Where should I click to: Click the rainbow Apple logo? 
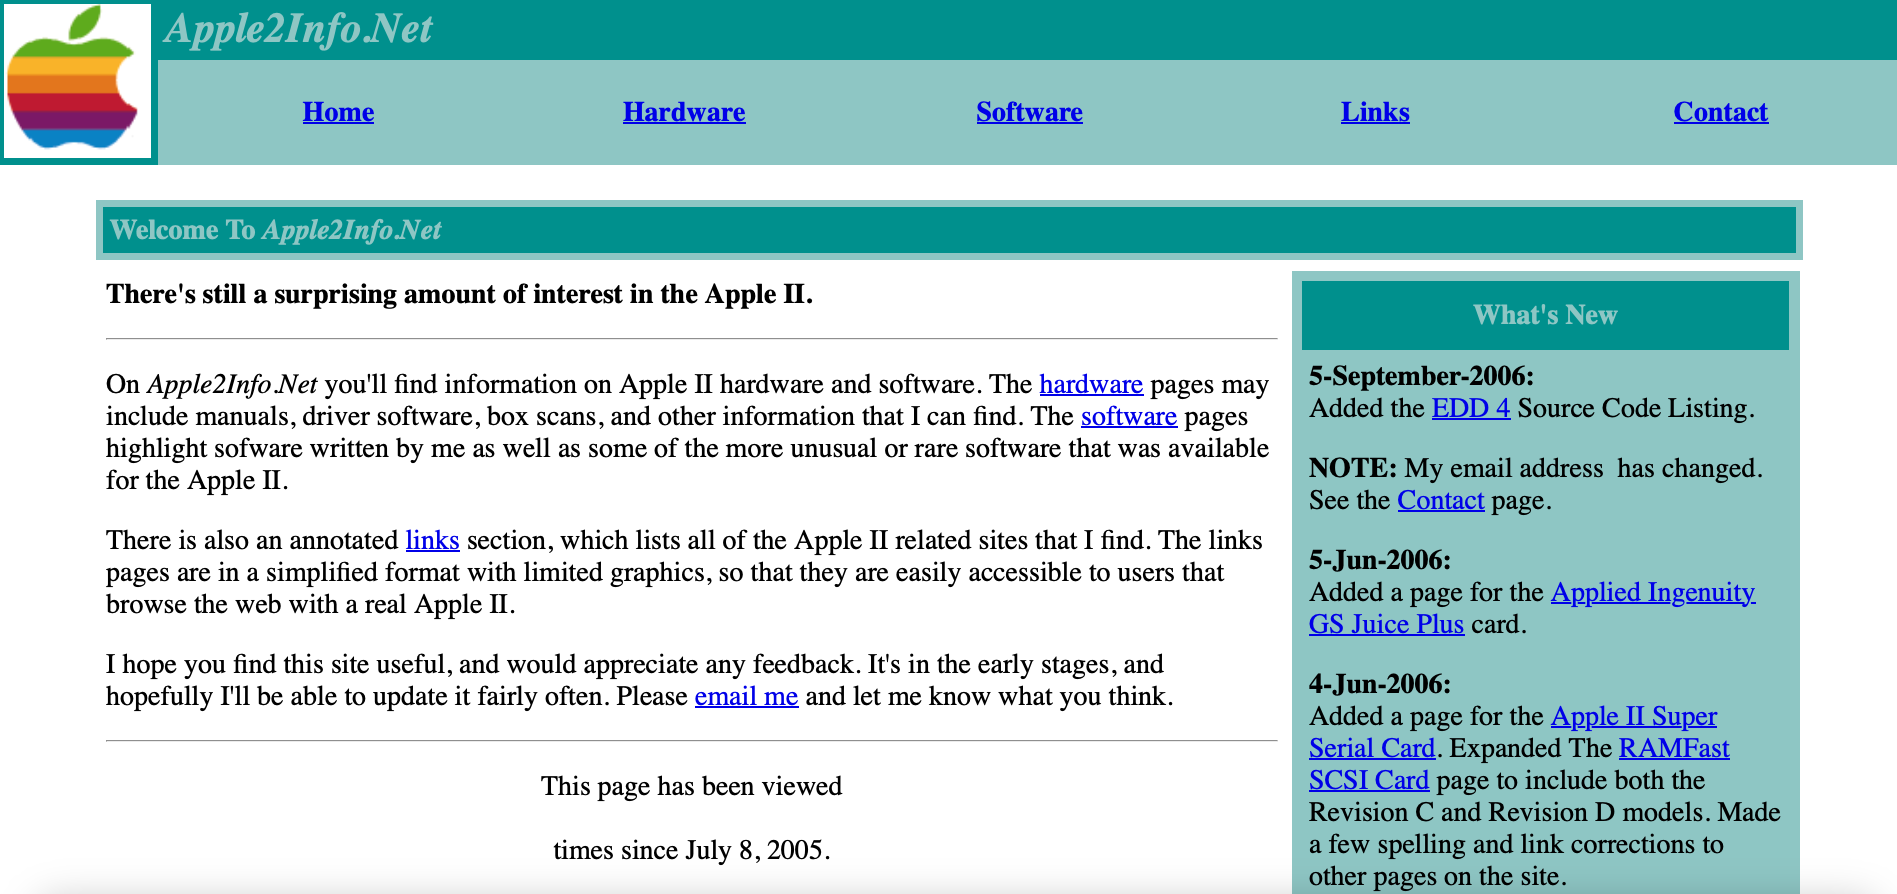(x=76, y=80)
